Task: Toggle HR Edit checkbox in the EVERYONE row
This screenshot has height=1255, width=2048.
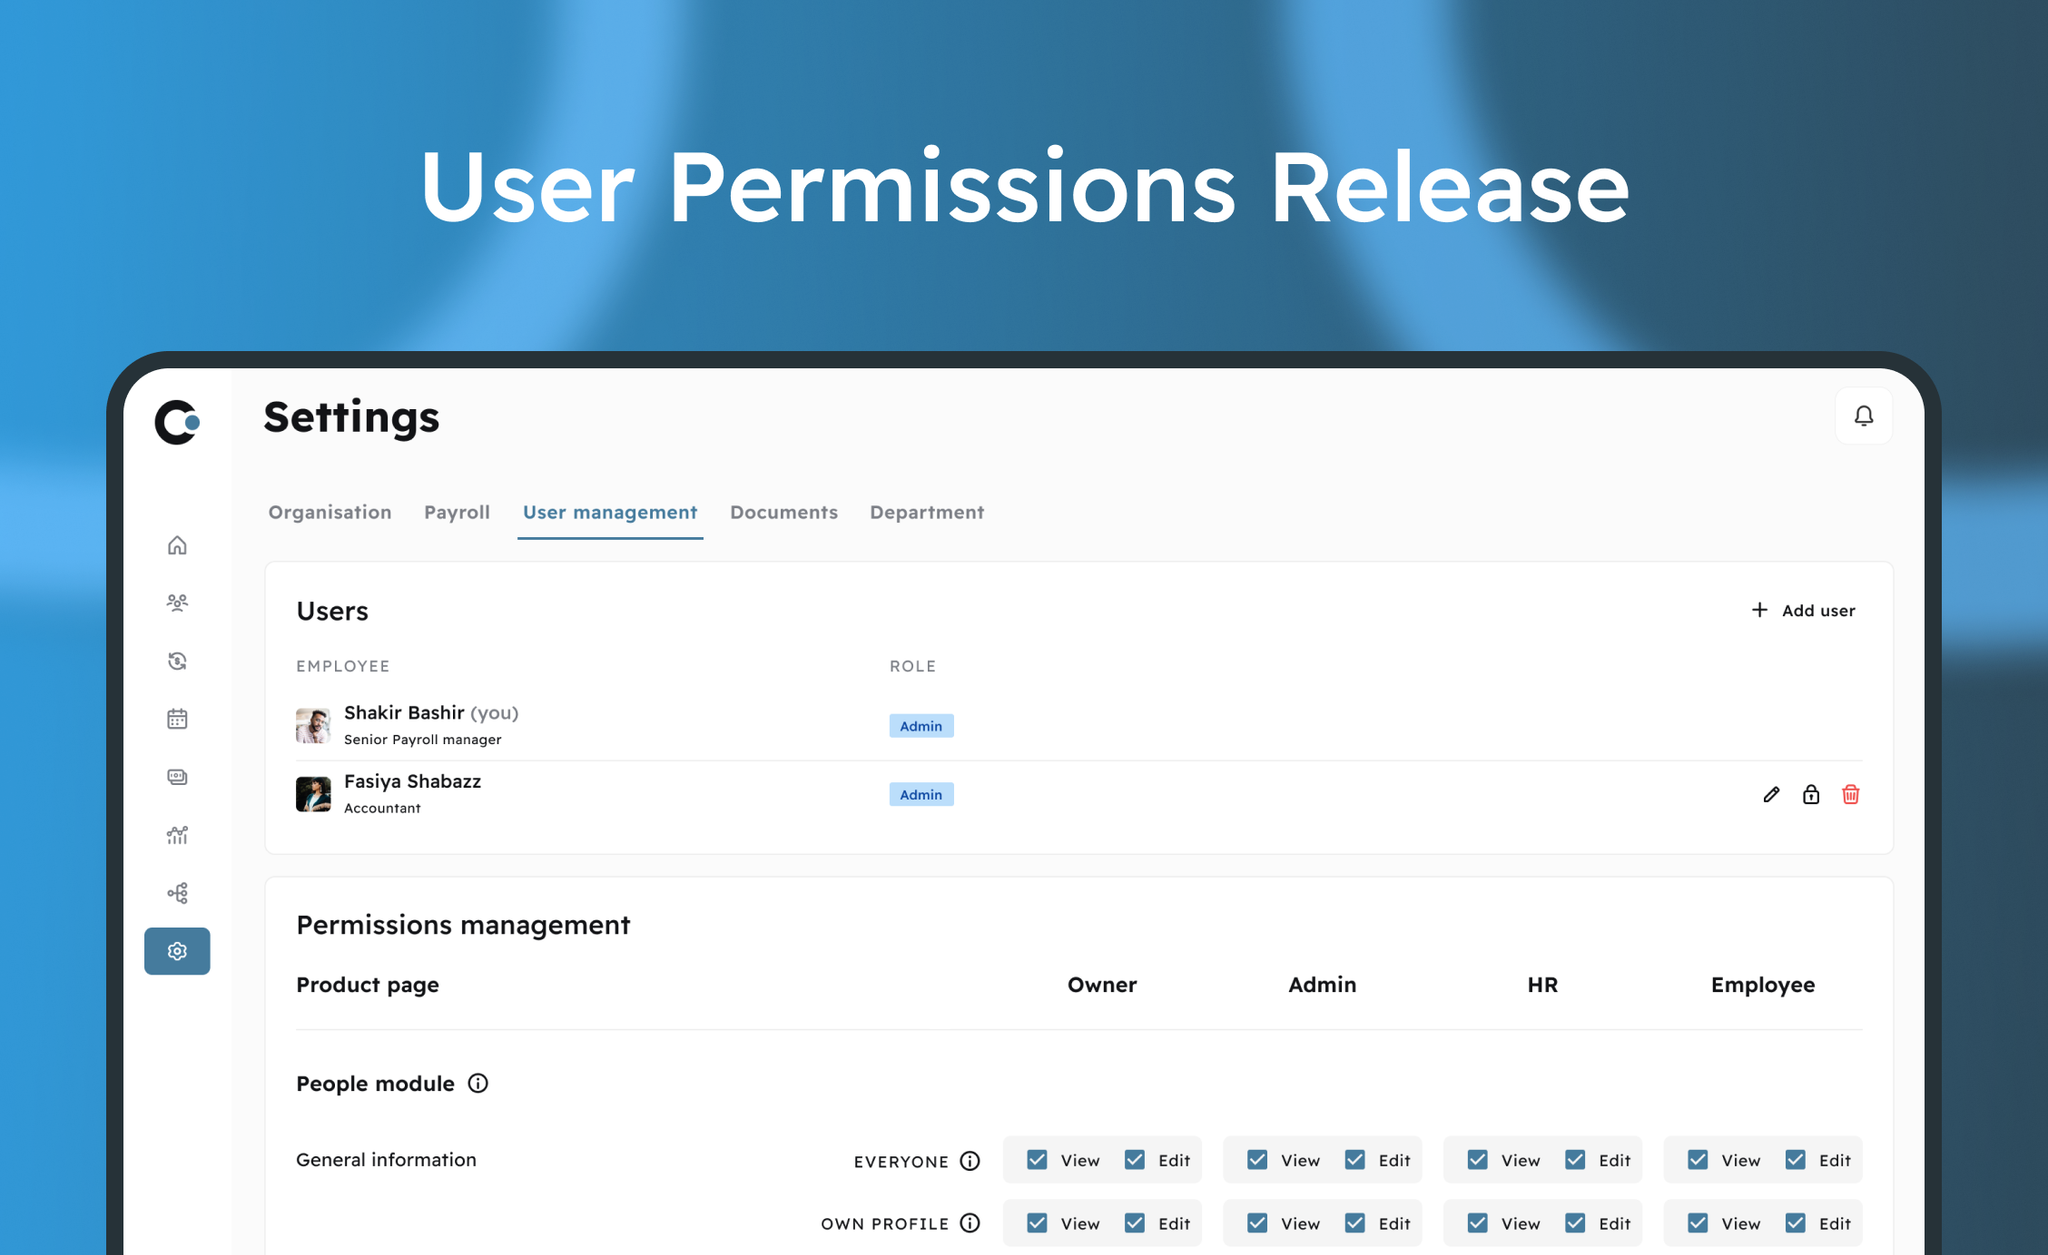Action: [1575, 1160]
